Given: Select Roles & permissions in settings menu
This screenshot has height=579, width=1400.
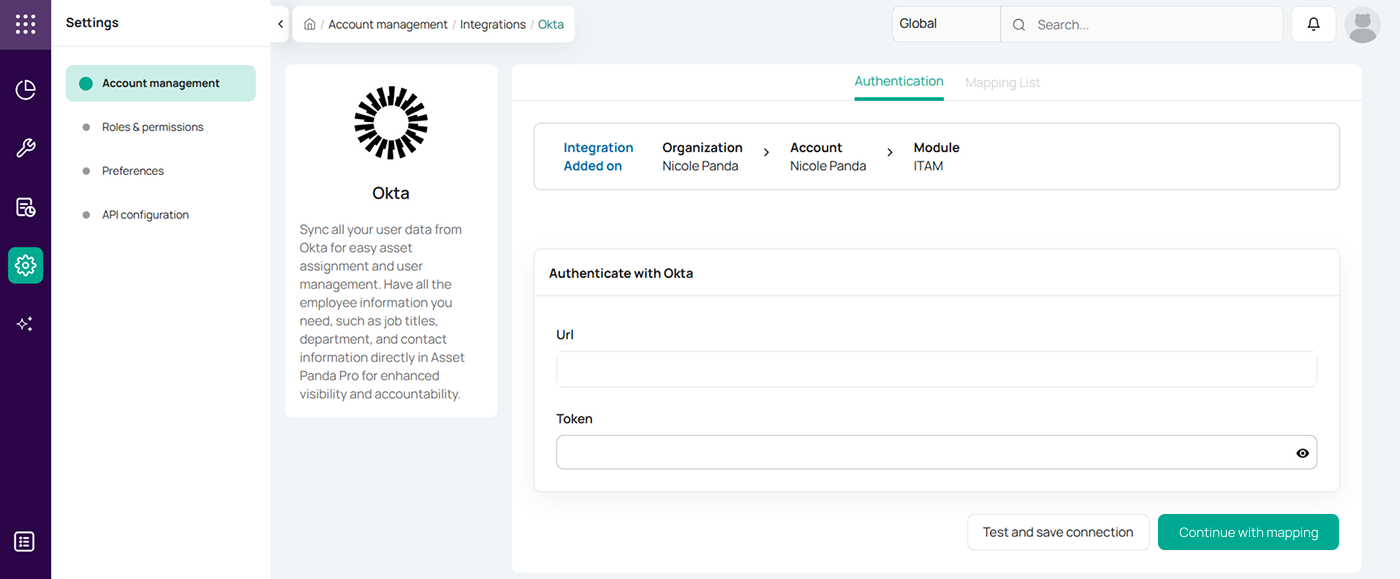Looking at the screenshot, I should tap(152, 127).
